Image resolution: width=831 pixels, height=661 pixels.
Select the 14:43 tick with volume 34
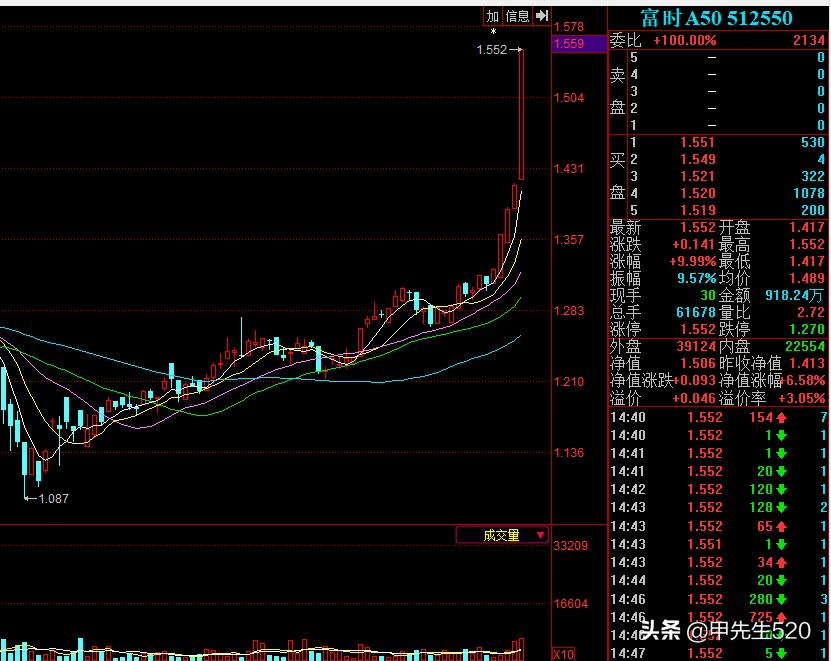(x=719, y=562)
